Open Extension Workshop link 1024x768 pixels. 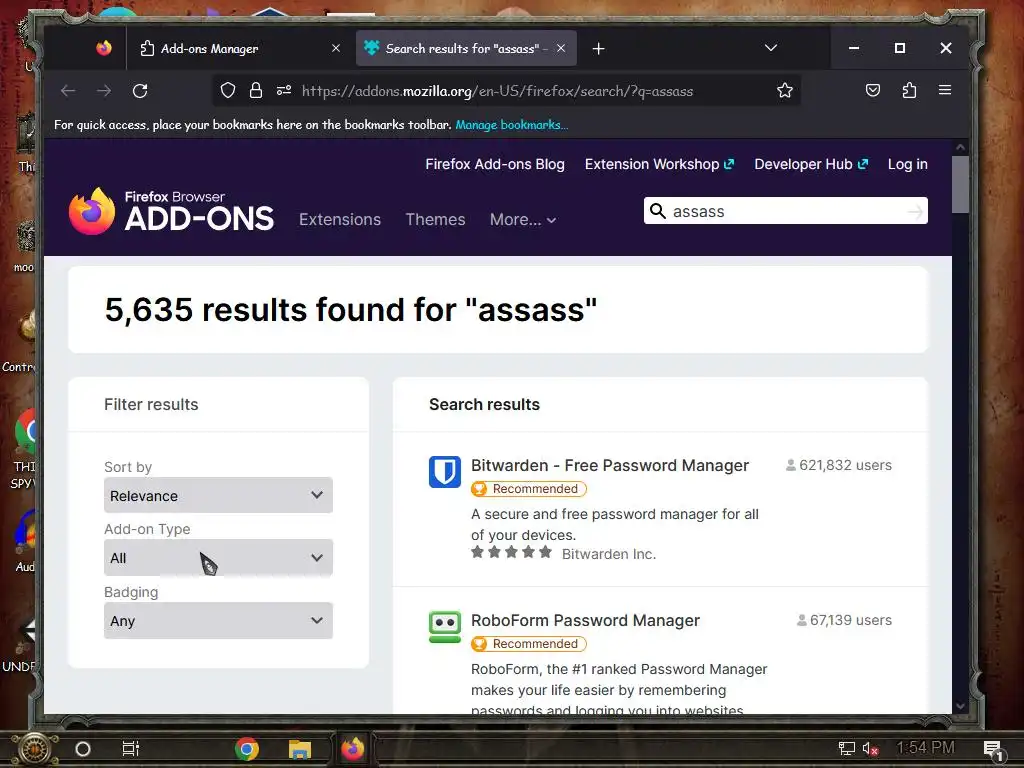[x=660, y=165]
